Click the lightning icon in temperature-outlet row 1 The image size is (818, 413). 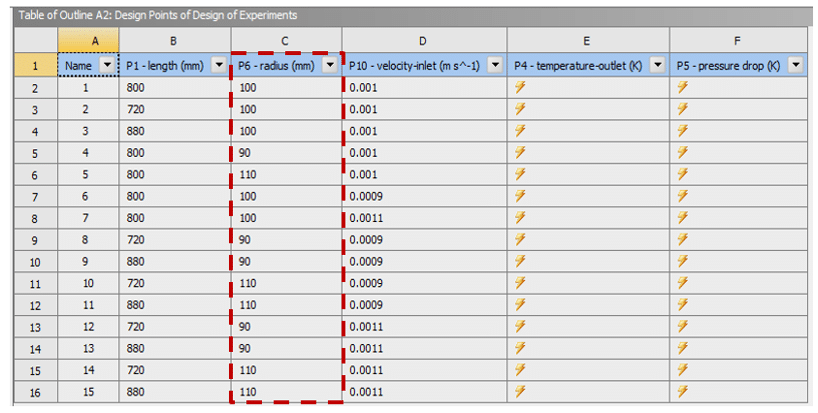[520, 87]
